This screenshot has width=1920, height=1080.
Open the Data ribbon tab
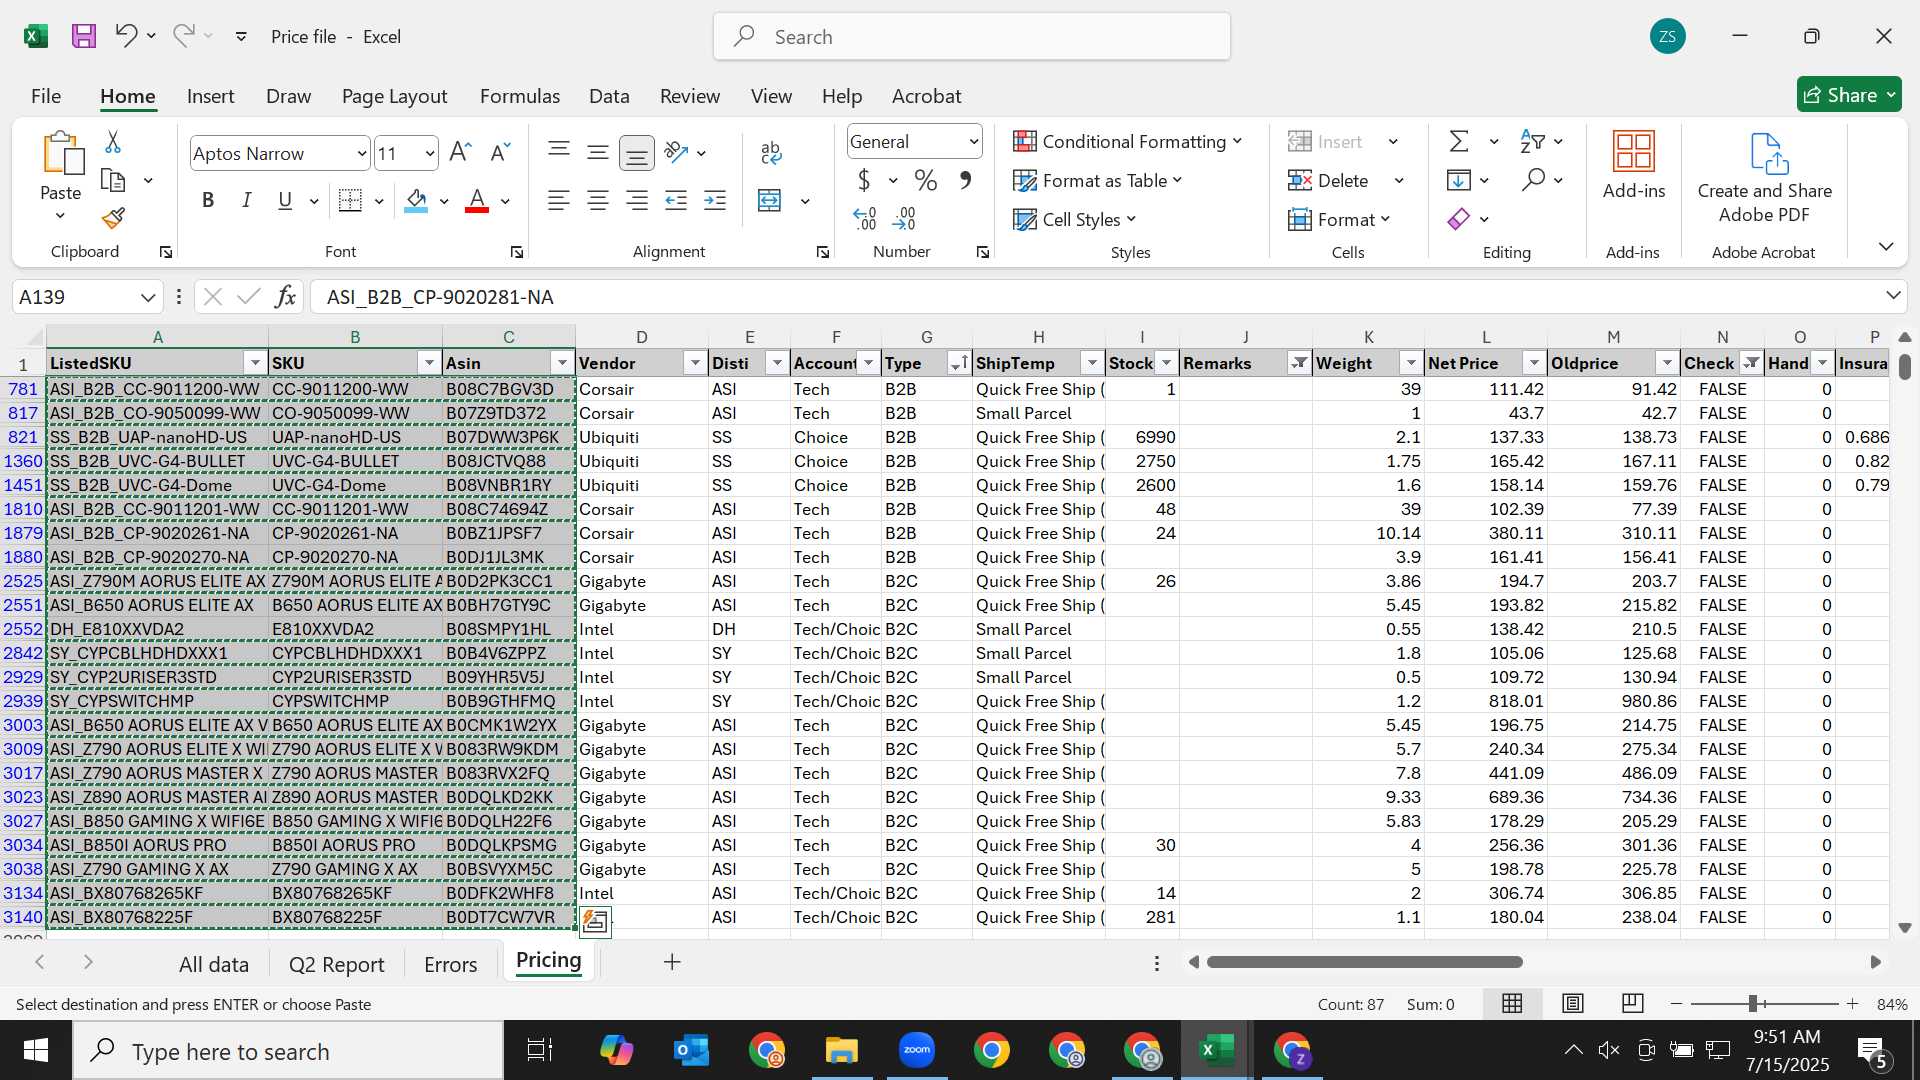pyautogui.click(x=609, y=96)
